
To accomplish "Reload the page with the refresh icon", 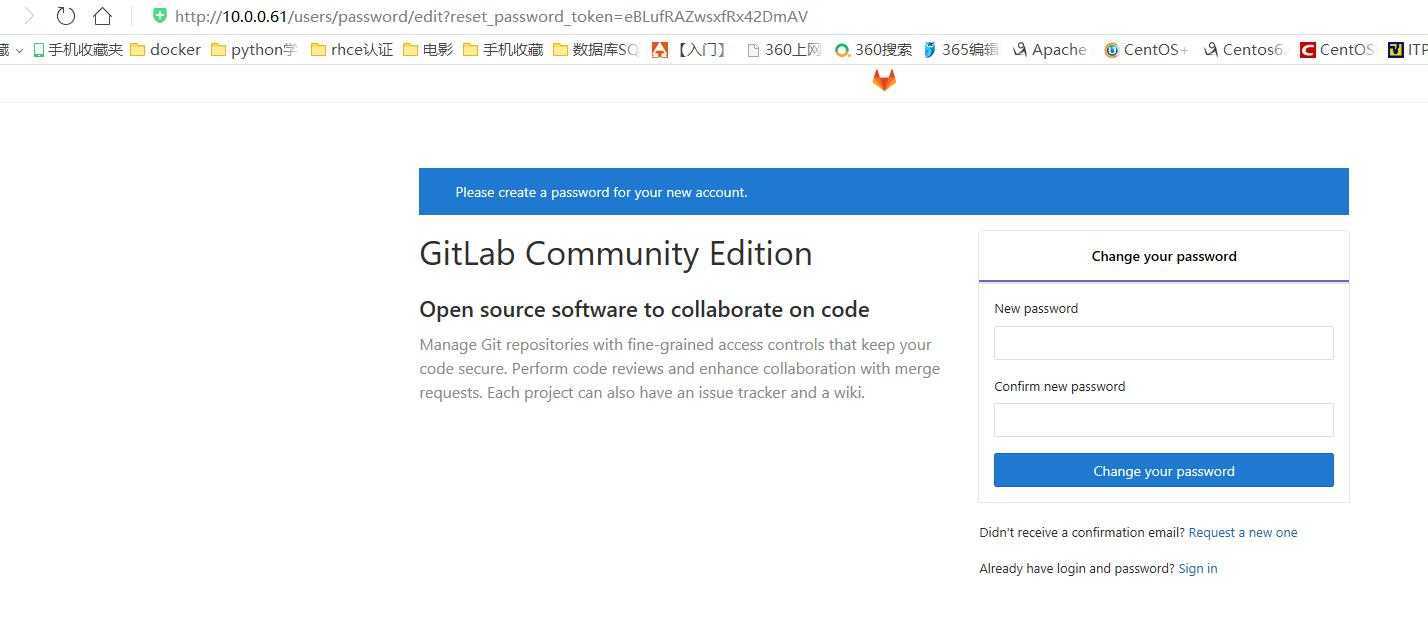I will click(x=65, y=16).
